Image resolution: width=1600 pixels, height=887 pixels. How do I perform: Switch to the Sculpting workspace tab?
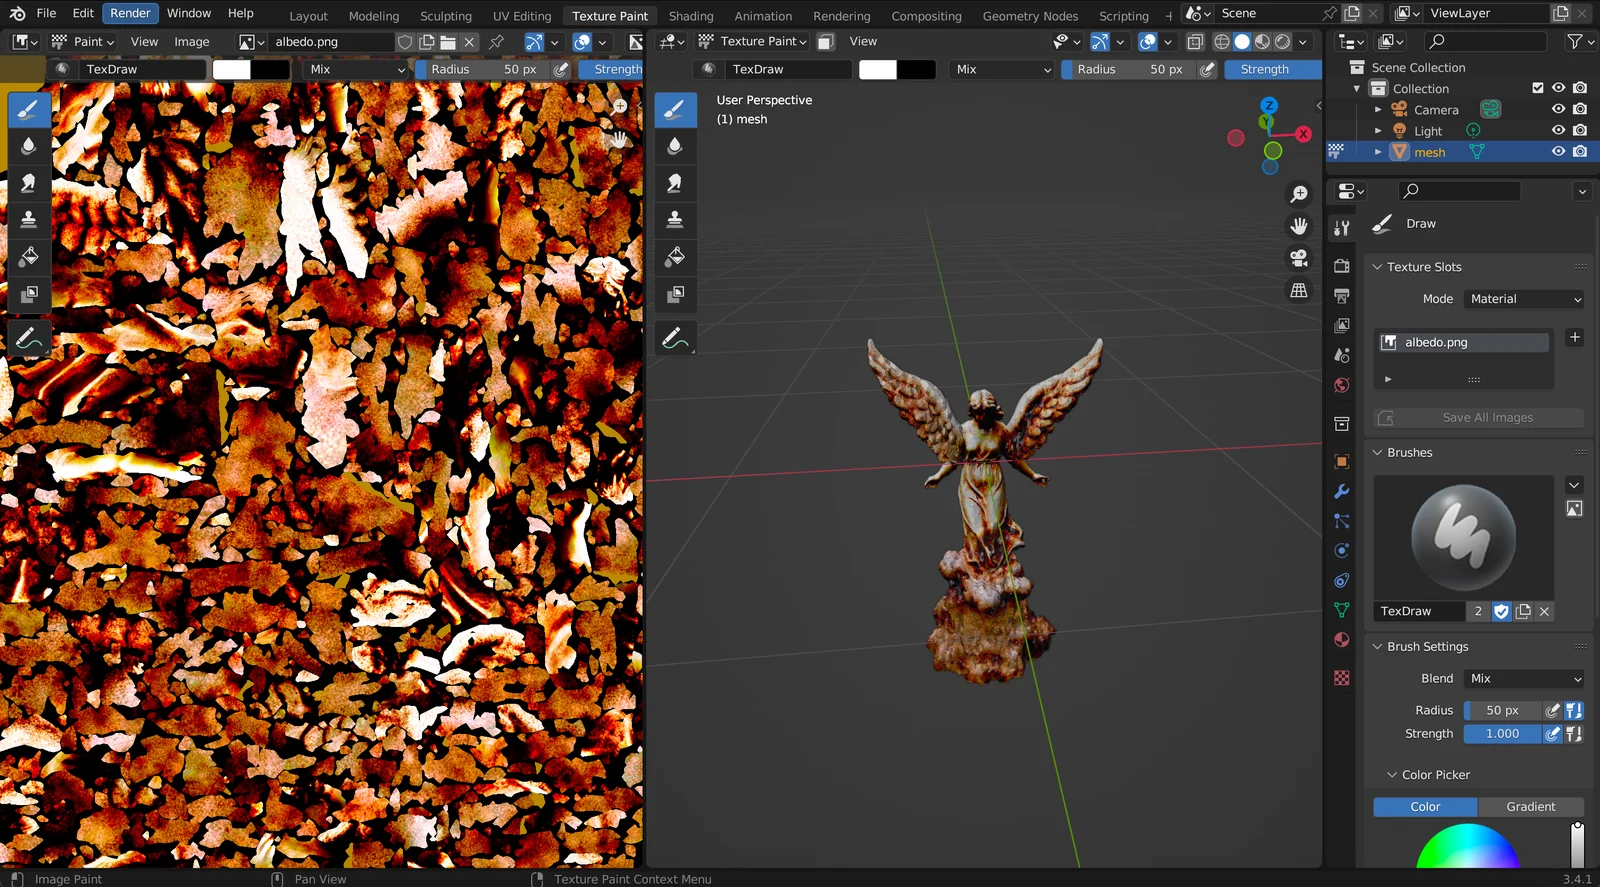446,16
